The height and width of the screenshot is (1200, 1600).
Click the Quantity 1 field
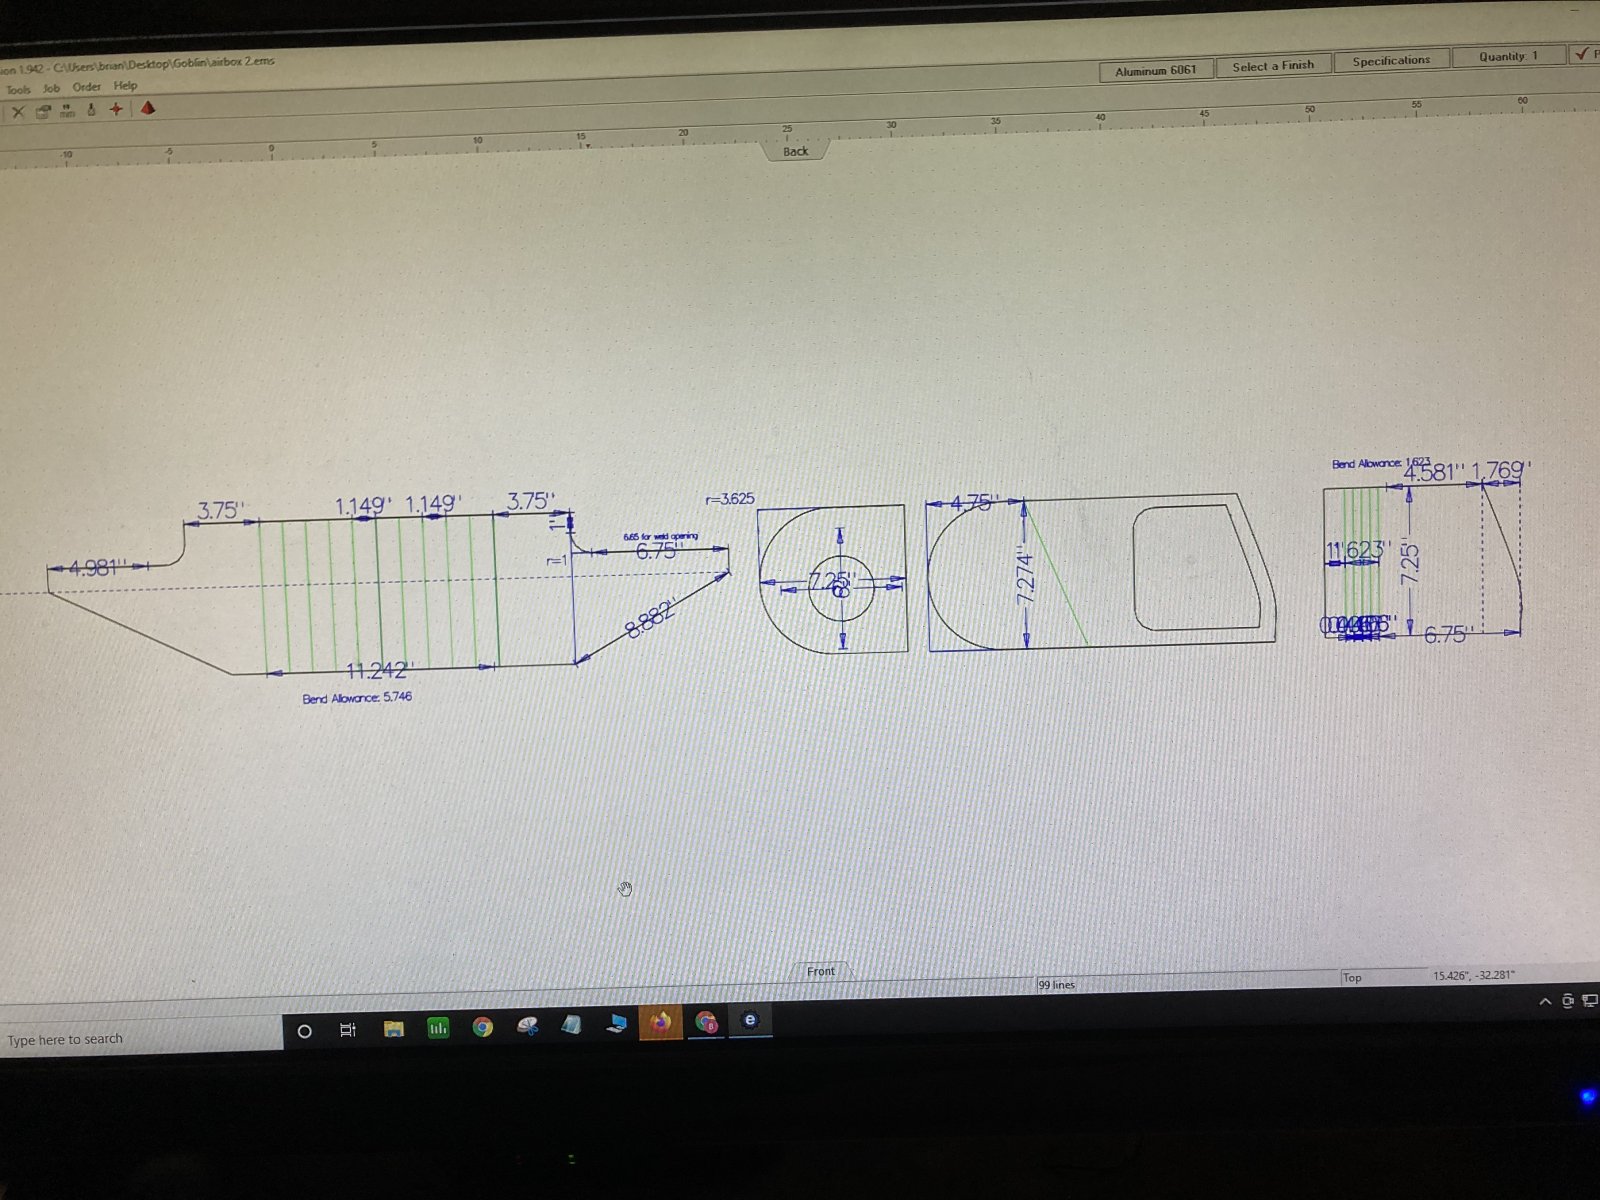point(1508,56)
